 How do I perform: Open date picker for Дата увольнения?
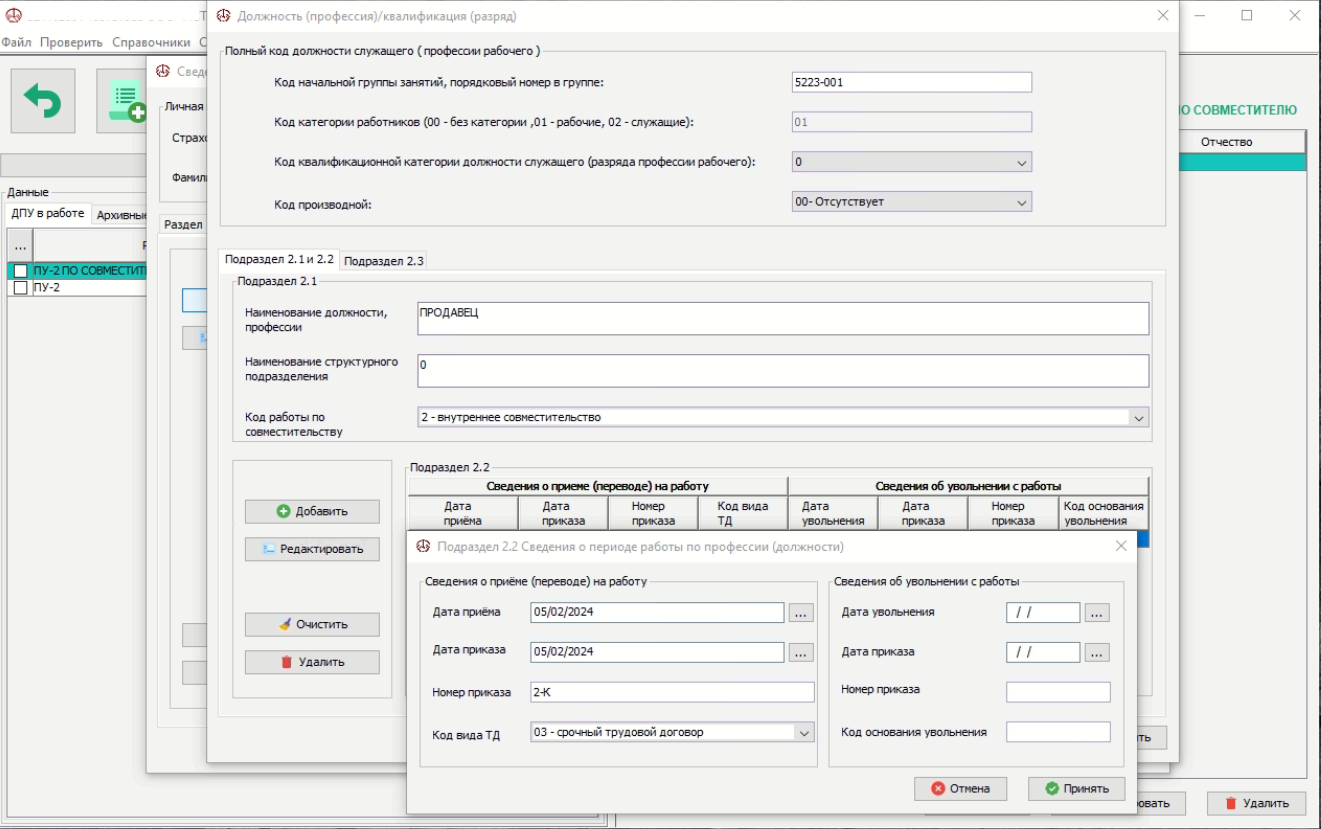tap(1097, 612)
